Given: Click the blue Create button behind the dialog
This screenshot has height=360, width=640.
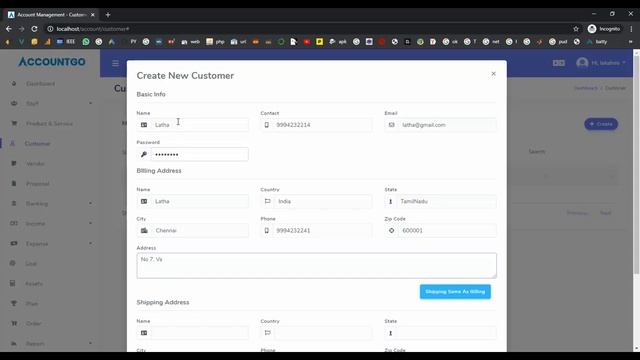Looking at the screenshot, I should click(x=601, y=124).
